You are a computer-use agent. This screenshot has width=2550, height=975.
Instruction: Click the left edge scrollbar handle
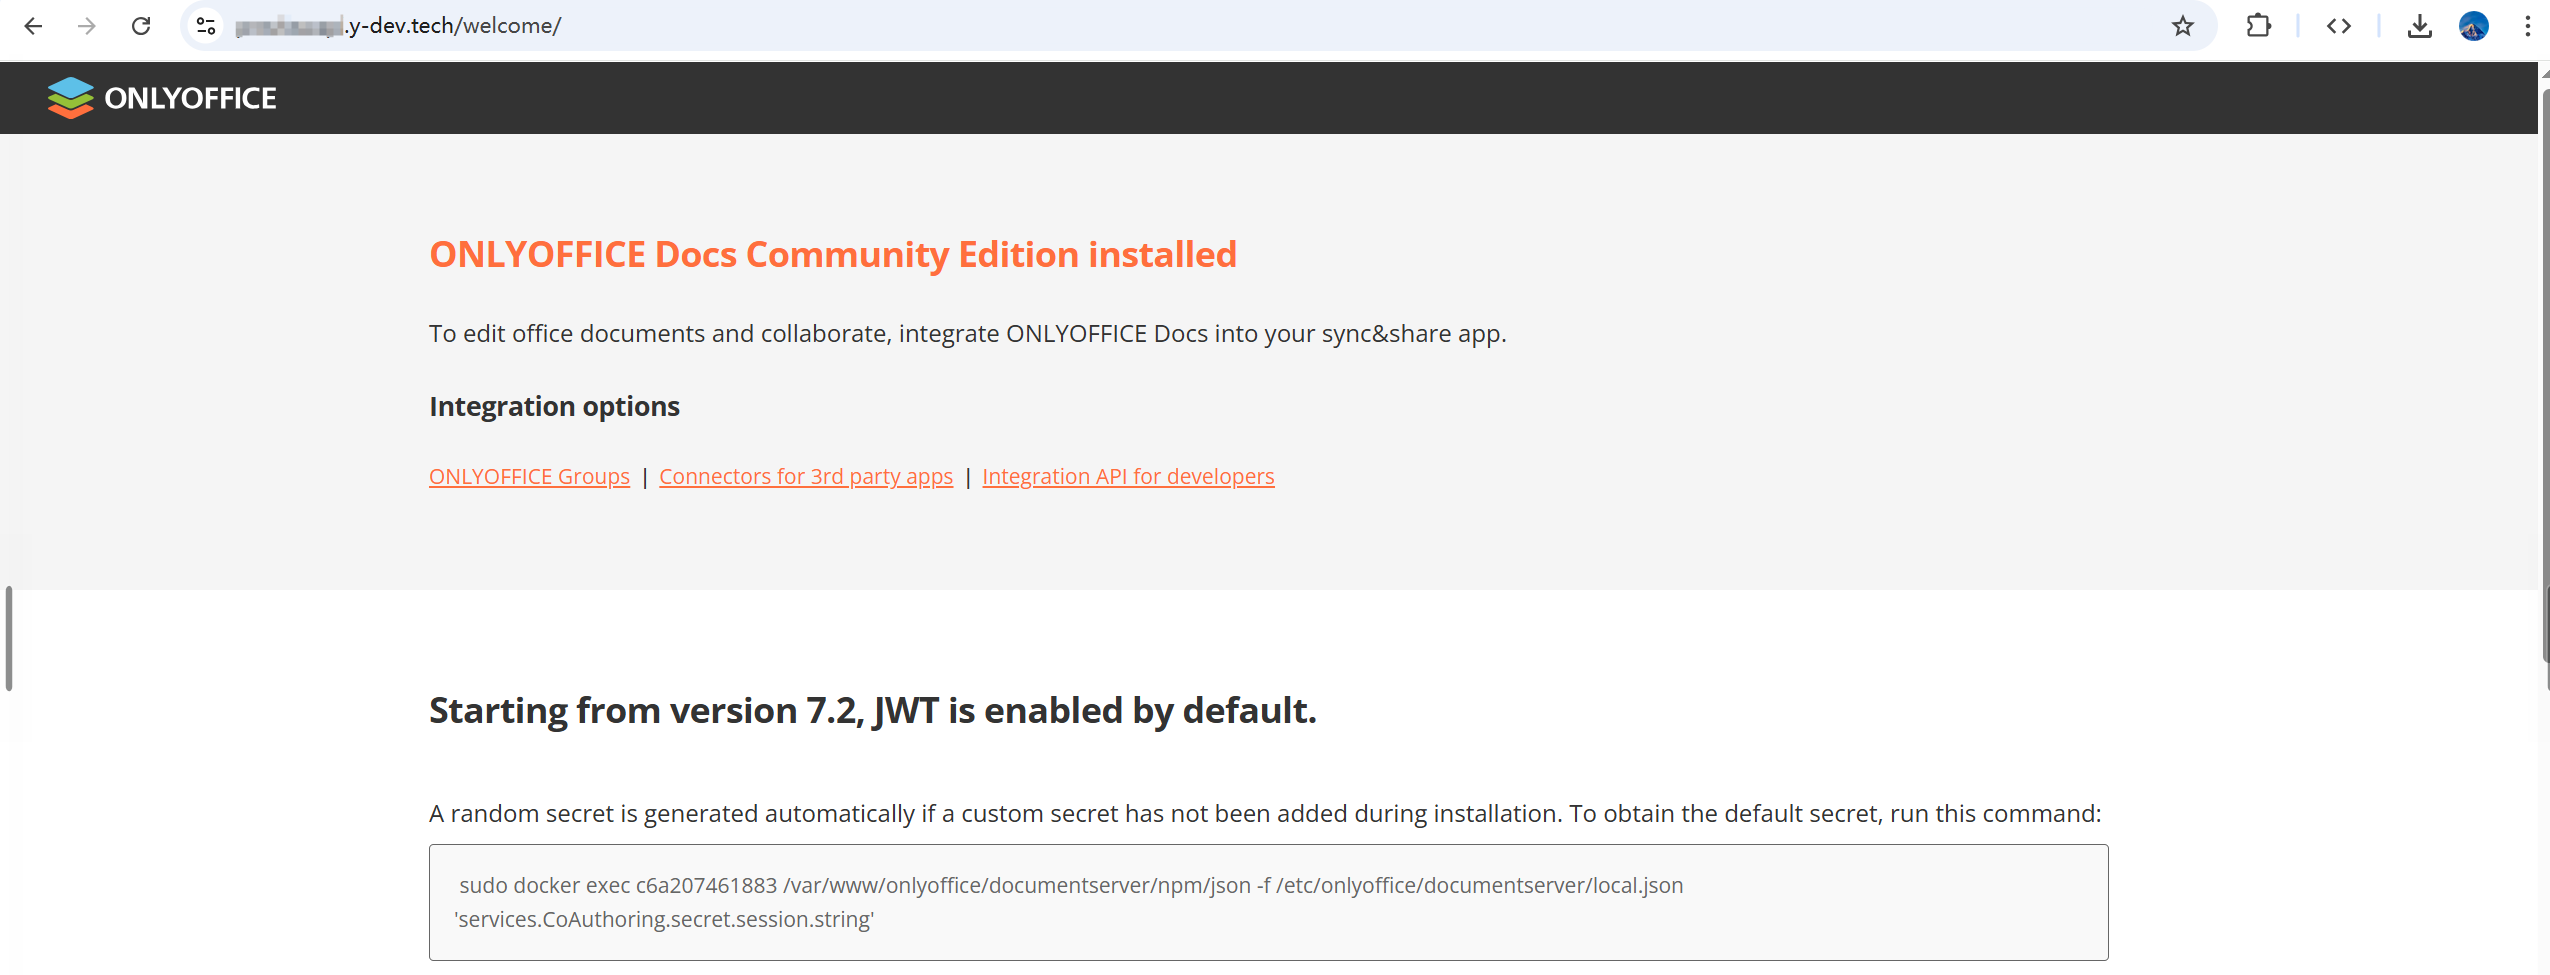pyautogui.click(x=7, y=640)
